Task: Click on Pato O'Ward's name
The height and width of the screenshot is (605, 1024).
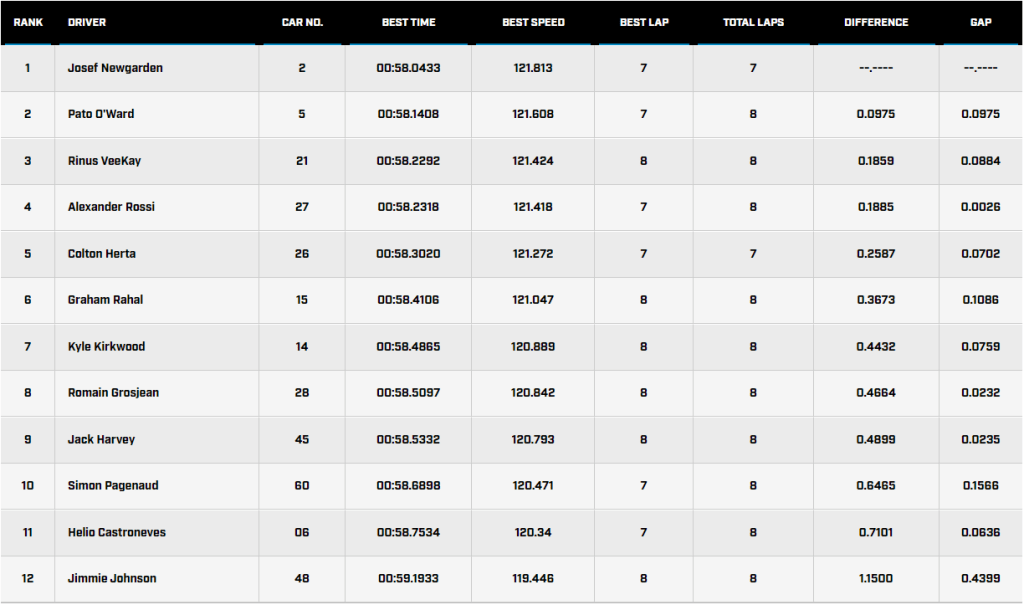Action: pos(101,114)
